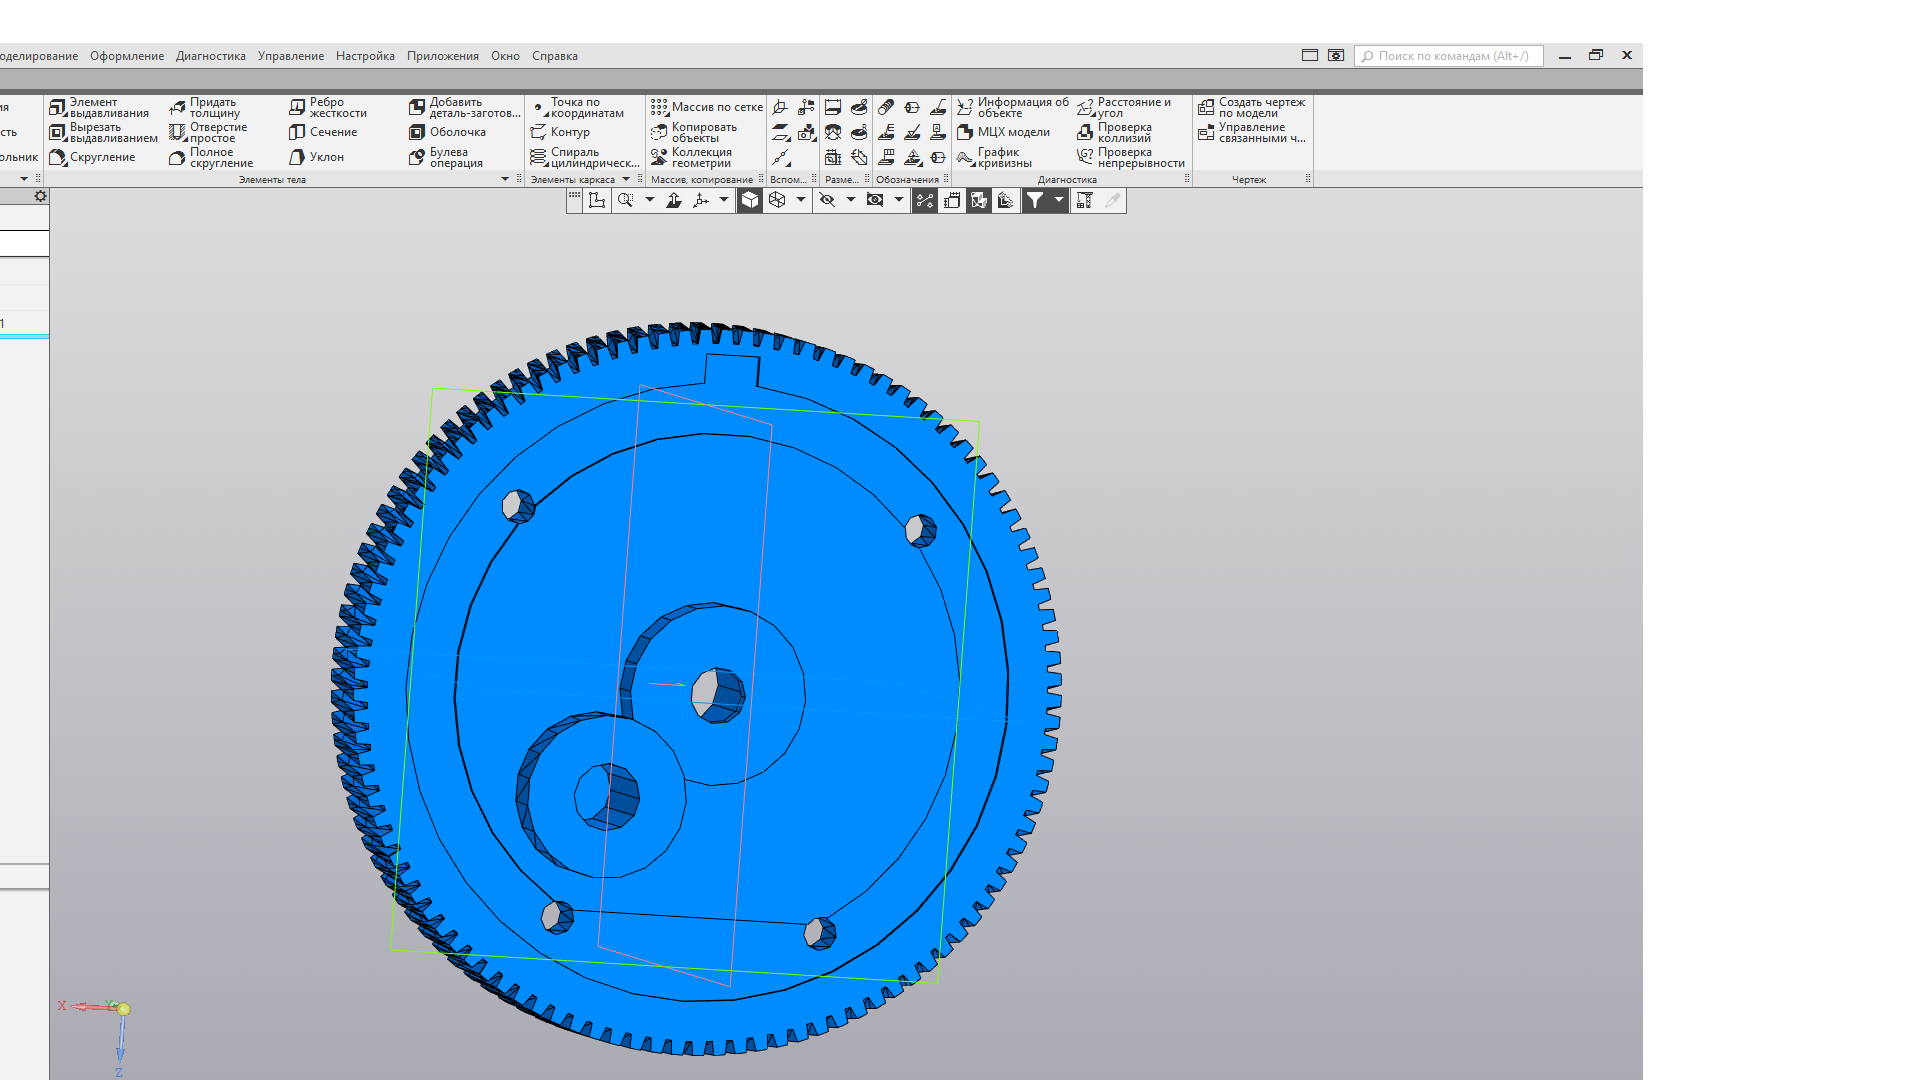The image size is (1920, 1080).
Task: Select Массив по сетке tool
Action: pyautogui.click(x=707, y=107)
